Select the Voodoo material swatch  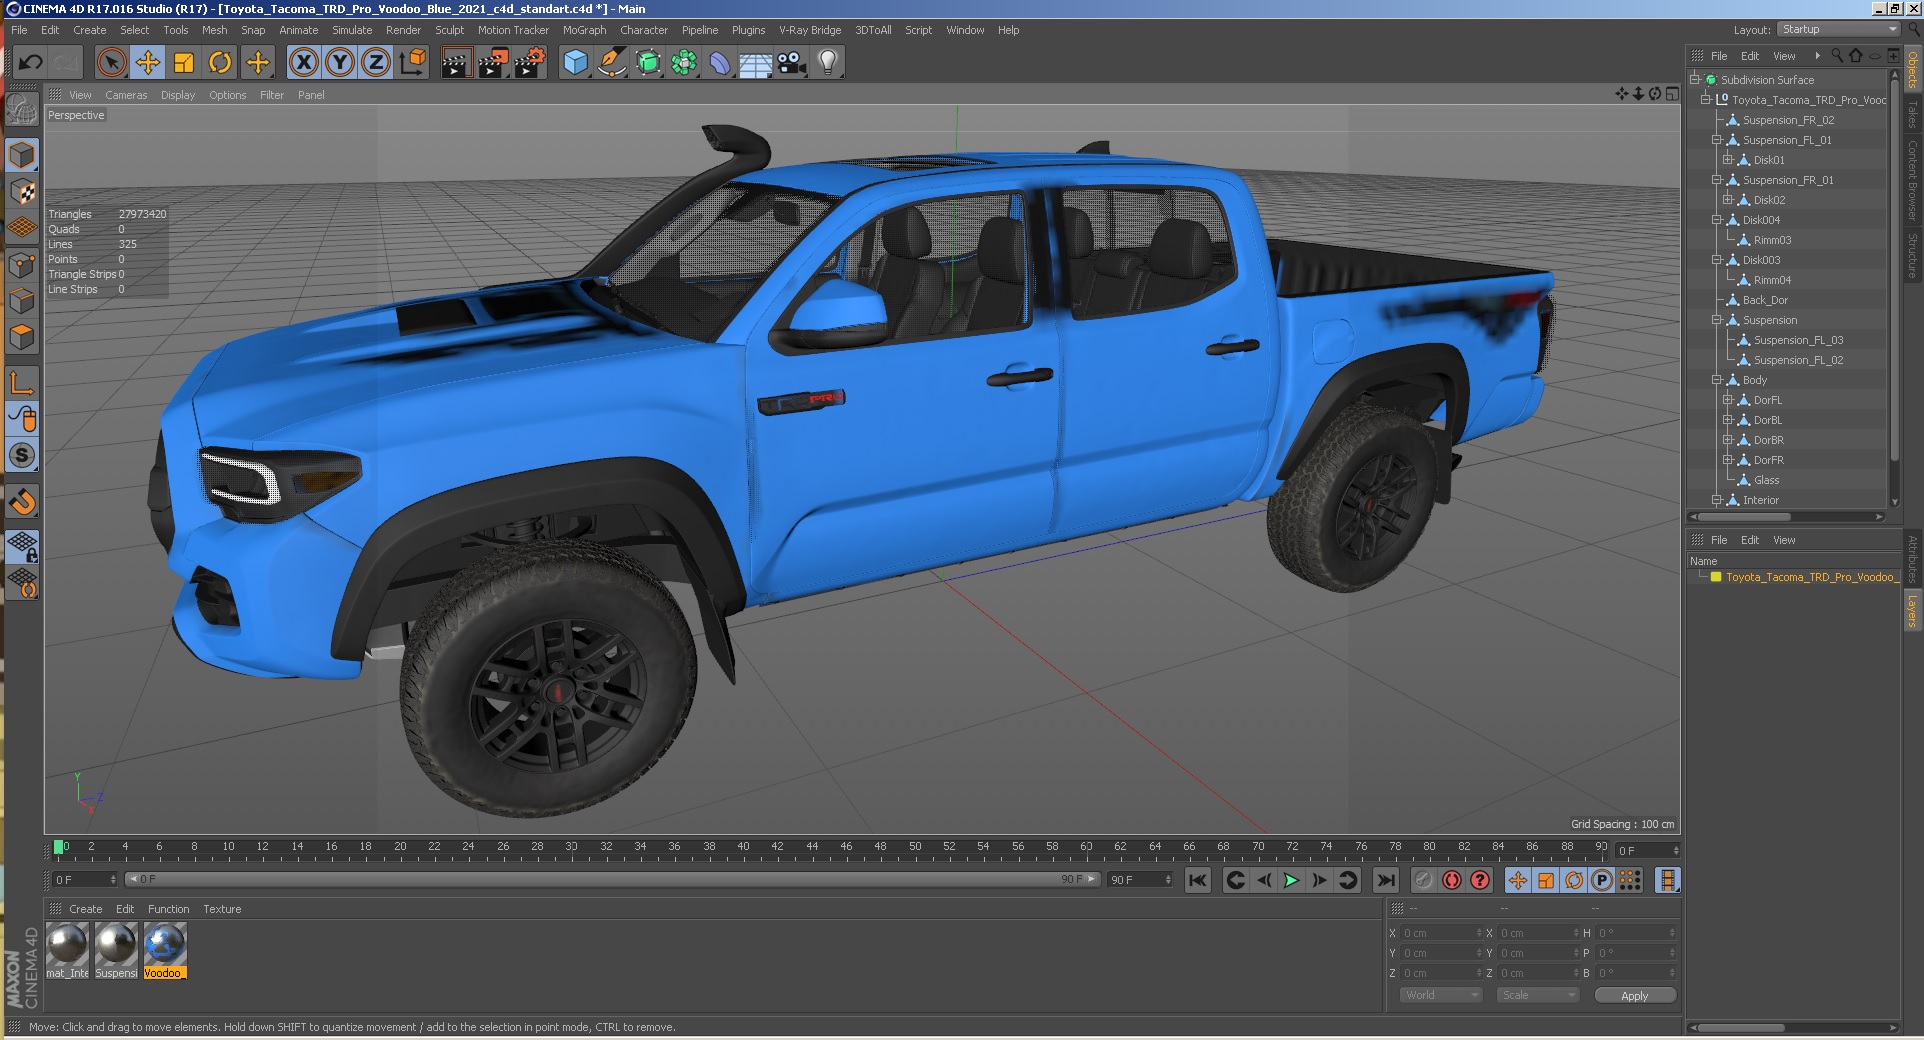coord(164,950)
